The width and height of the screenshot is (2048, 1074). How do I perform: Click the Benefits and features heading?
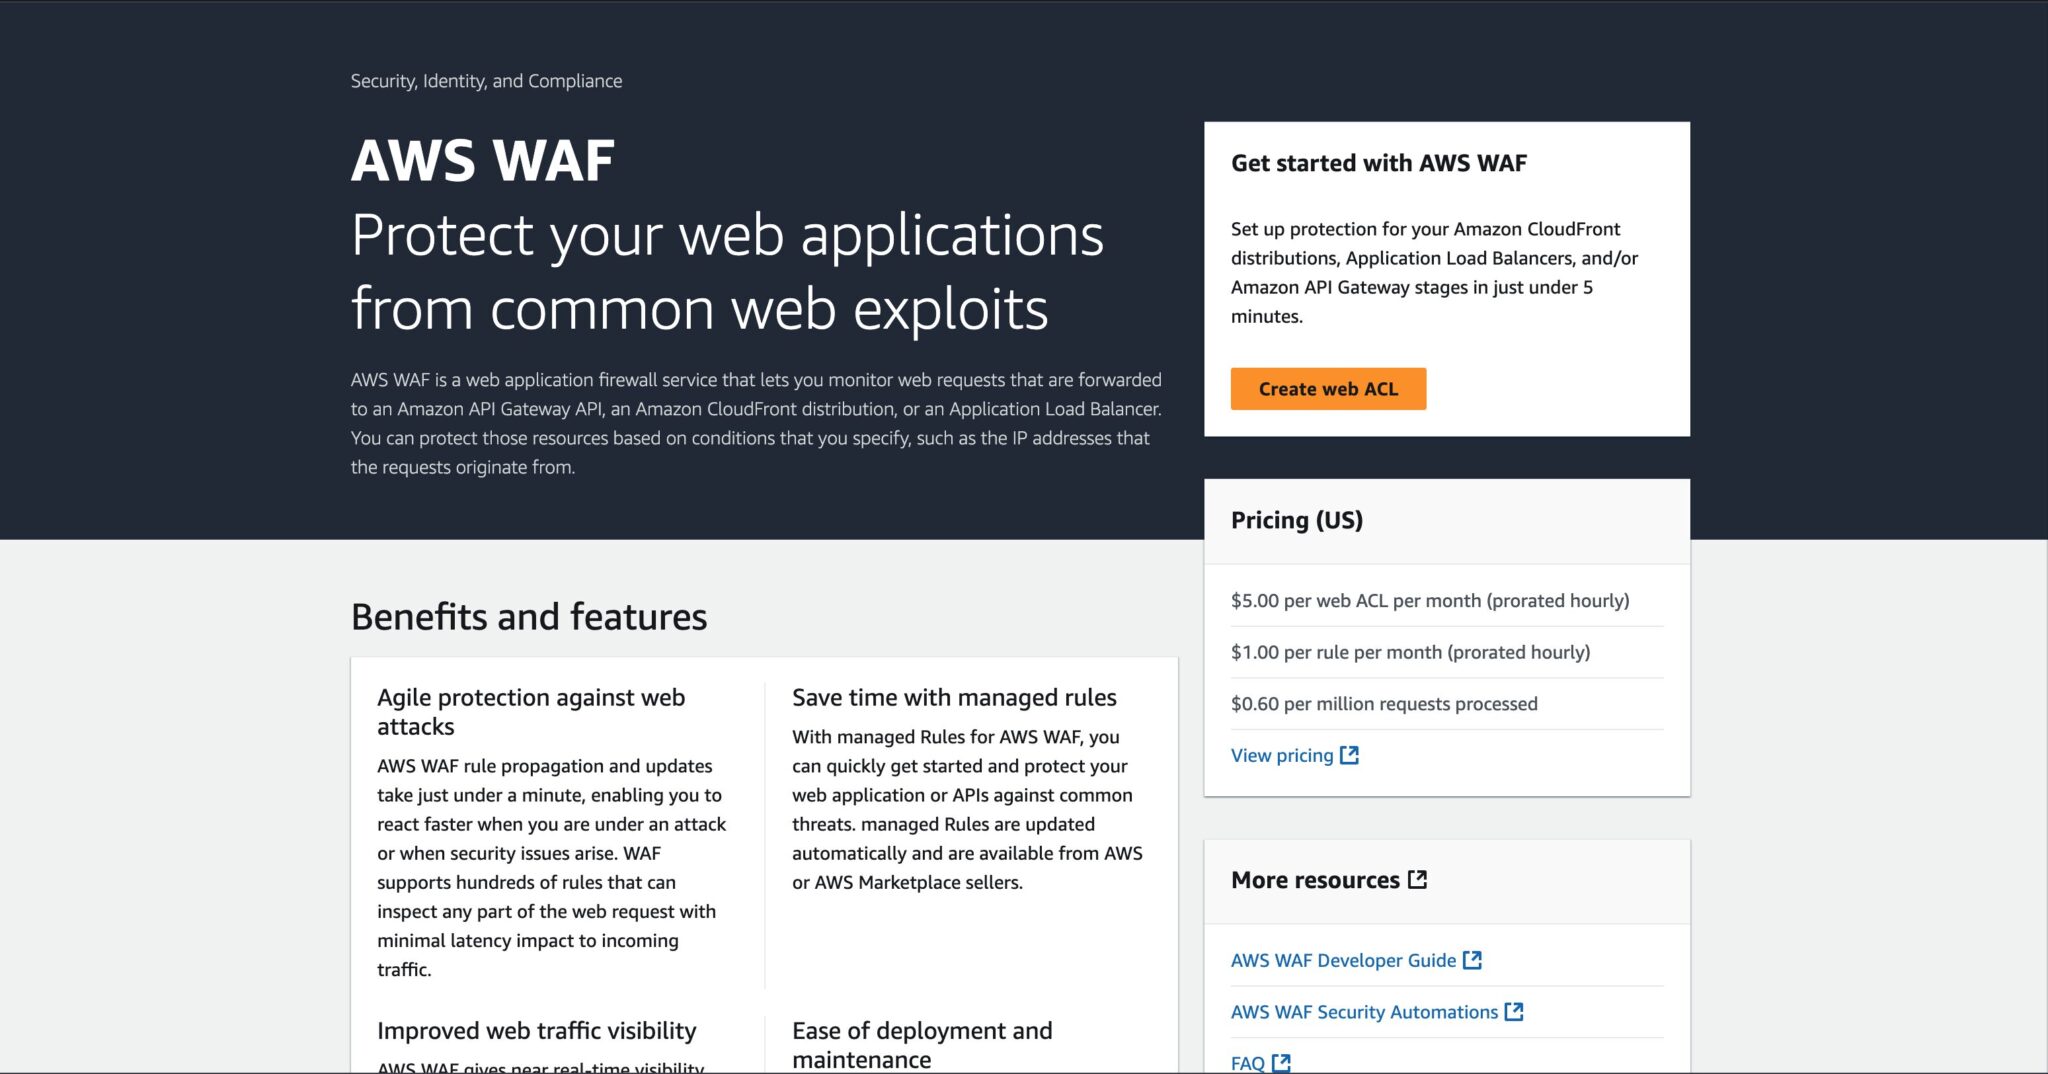click(528, 616)
